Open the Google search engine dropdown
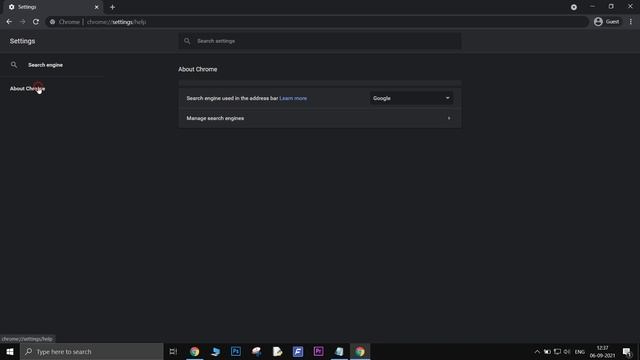The image size is (640, 360). (411, 98)
